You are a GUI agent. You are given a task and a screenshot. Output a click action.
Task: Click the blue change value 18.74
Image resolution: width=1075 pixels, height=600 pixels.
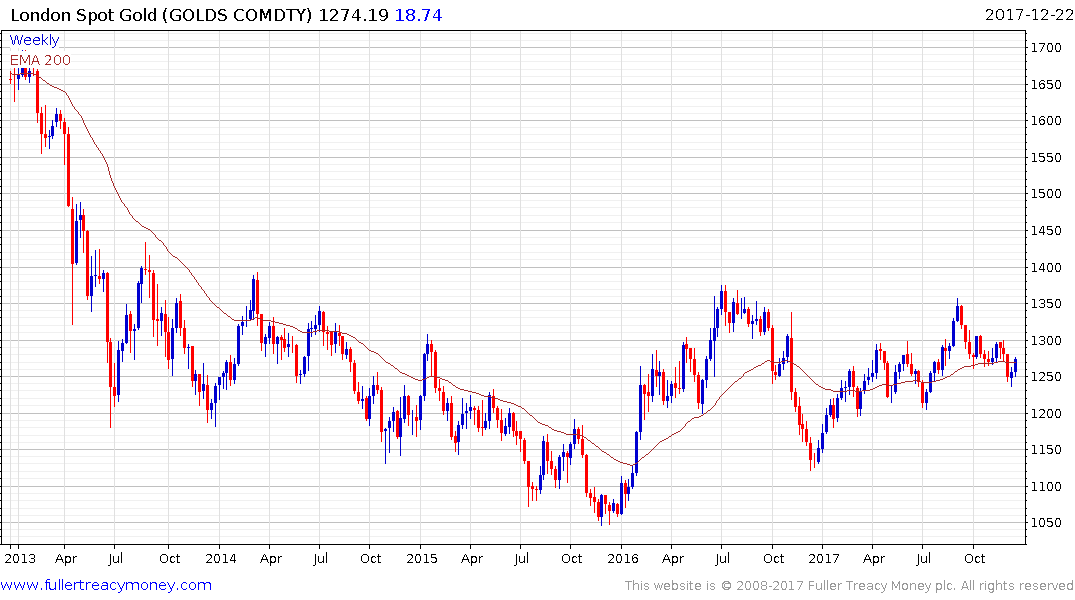tap(420, 15)
